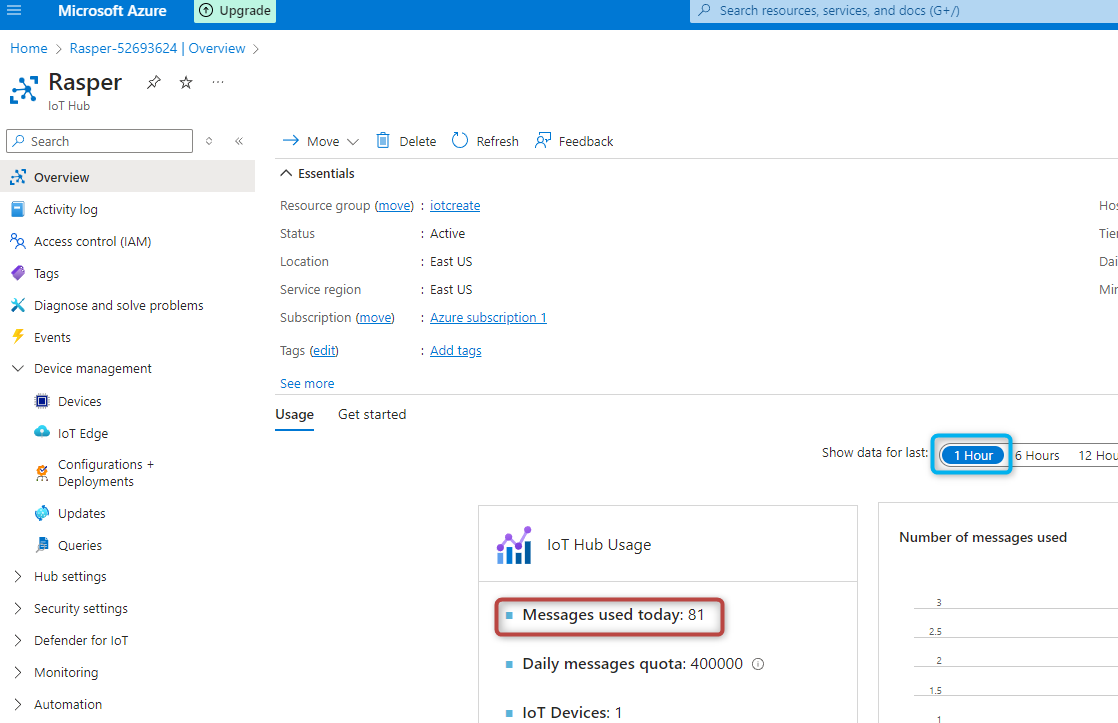Open Tags in the sidebar
Viewport: 1118px width, 723px height.
coord(46,273)
